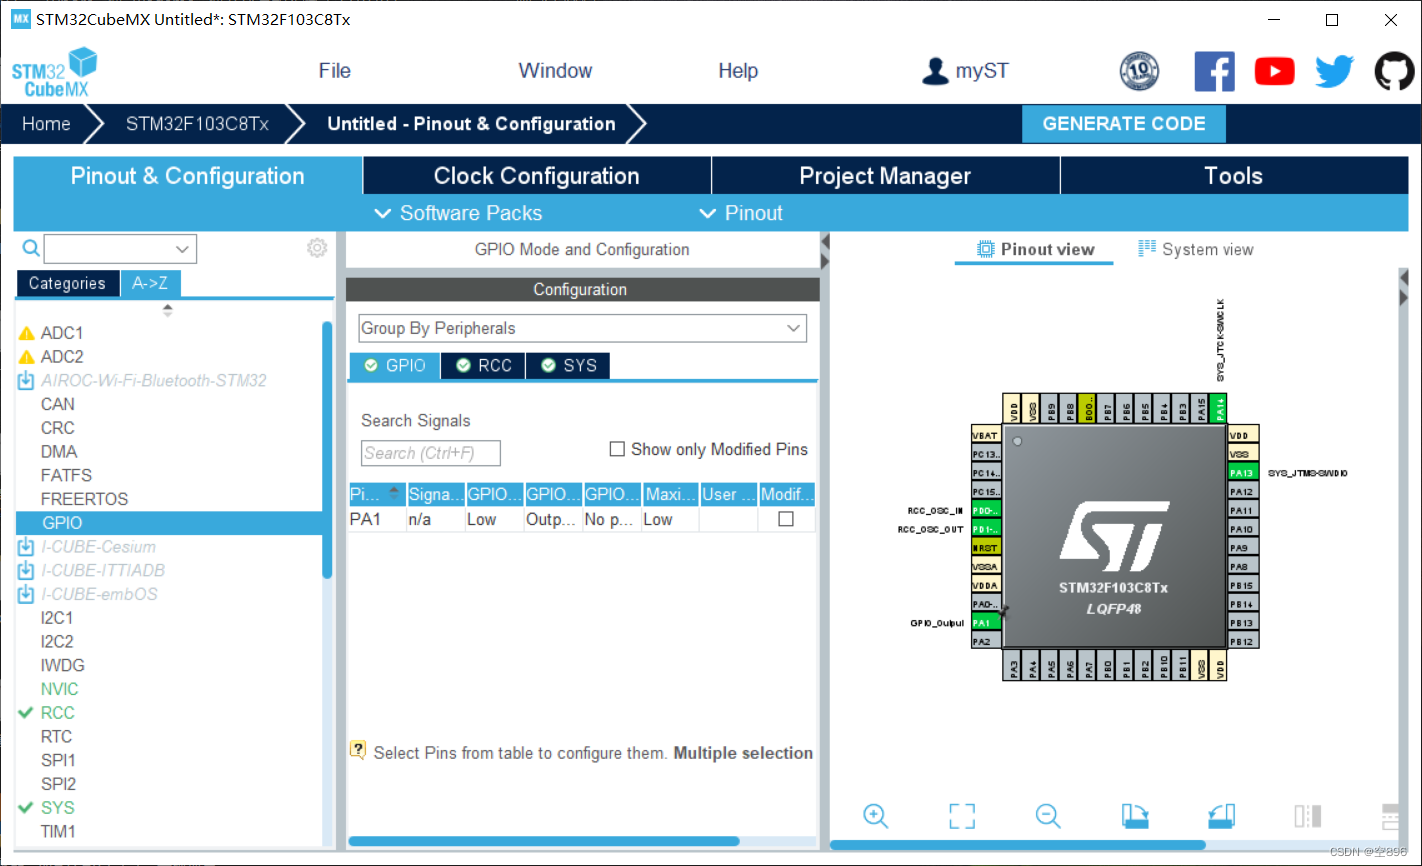Click the Untitled - Pinout & Configuration breadcrumb
1422x866 pixels.
tap(471, 124)
